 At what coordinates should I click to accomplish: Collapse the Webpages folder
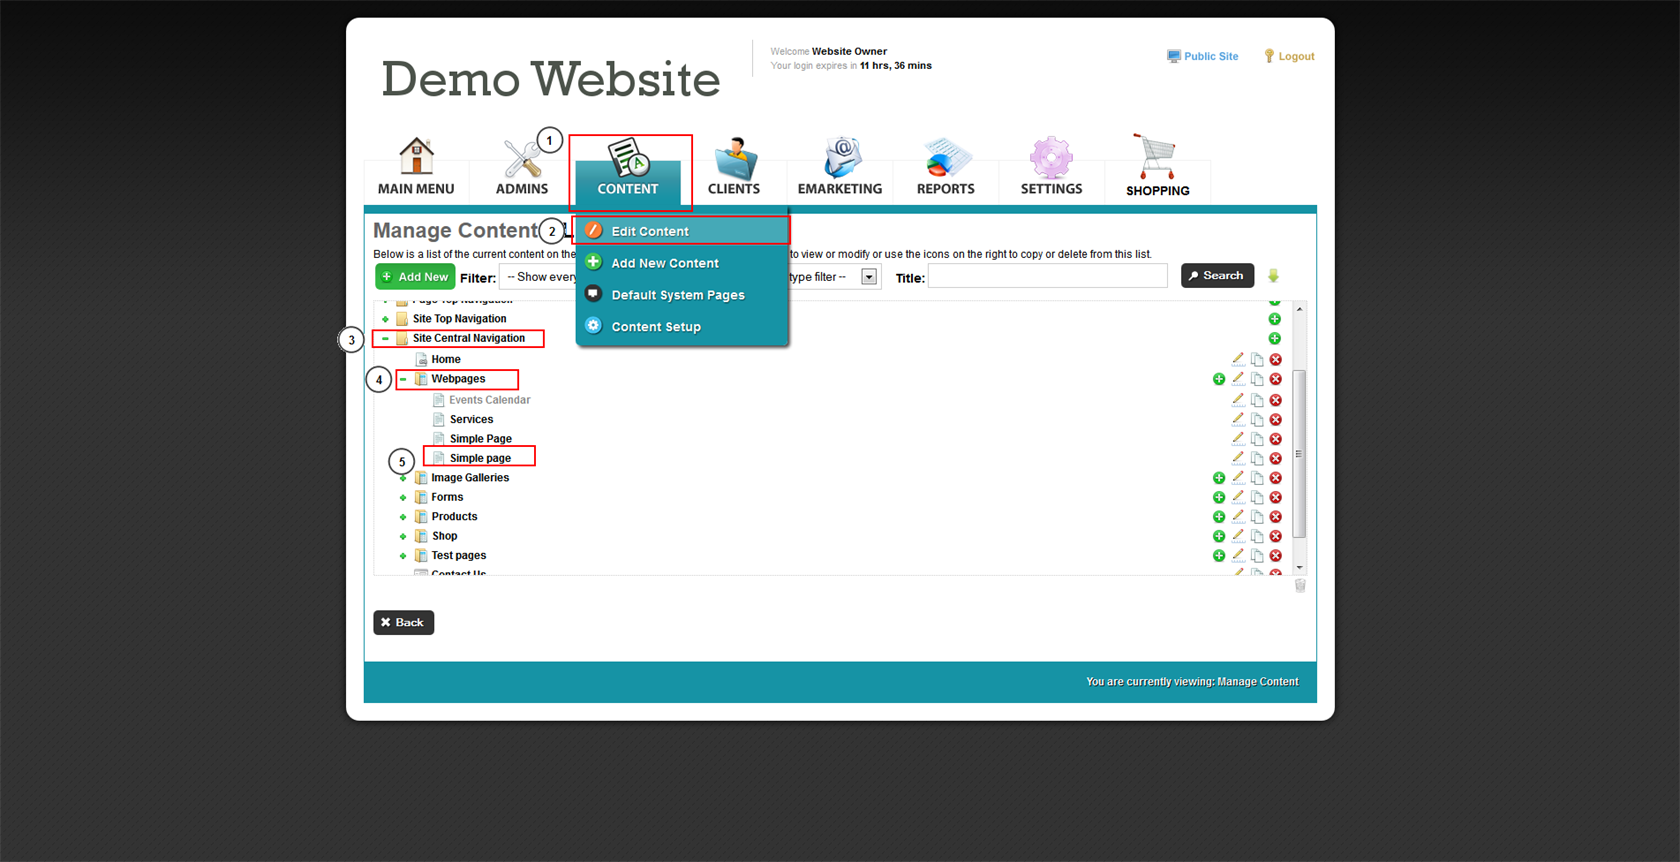[x=403, y=380]
